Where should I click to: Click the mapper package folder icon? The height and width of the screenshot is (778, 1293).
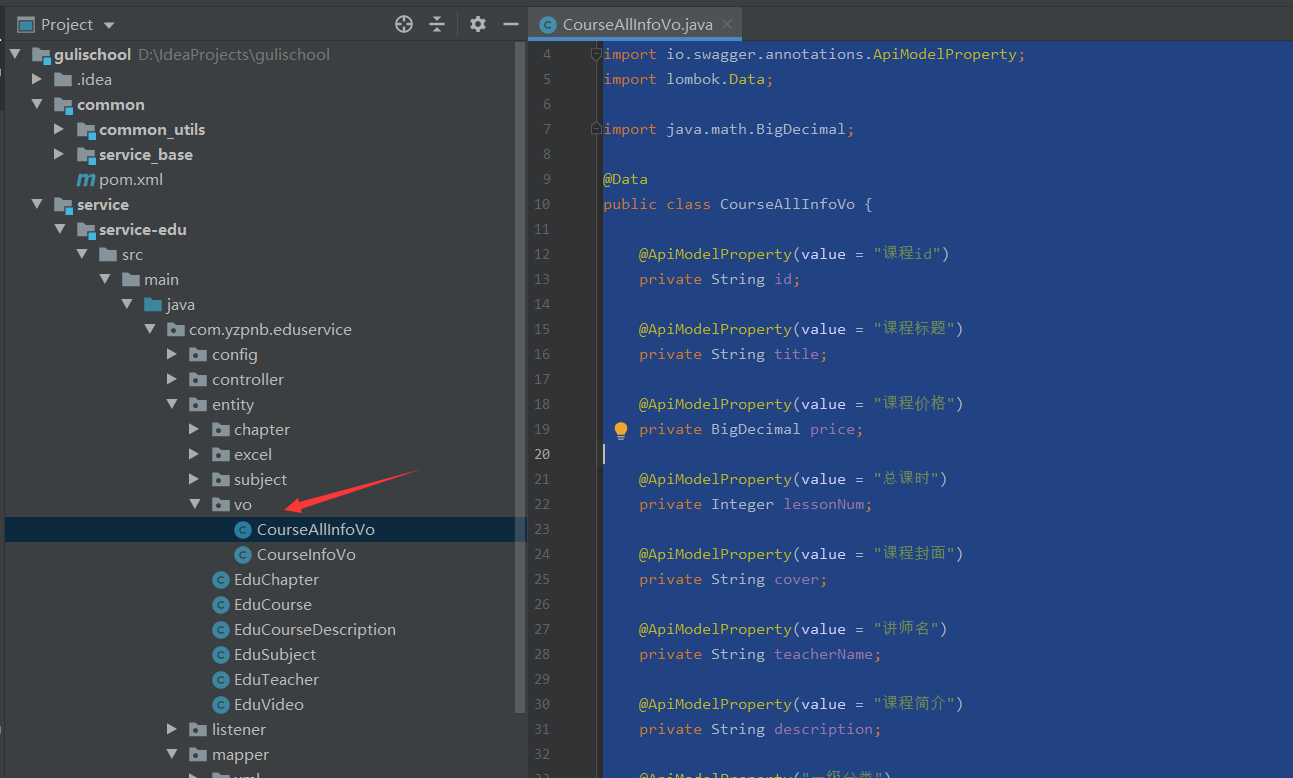[x=198, y=754]
